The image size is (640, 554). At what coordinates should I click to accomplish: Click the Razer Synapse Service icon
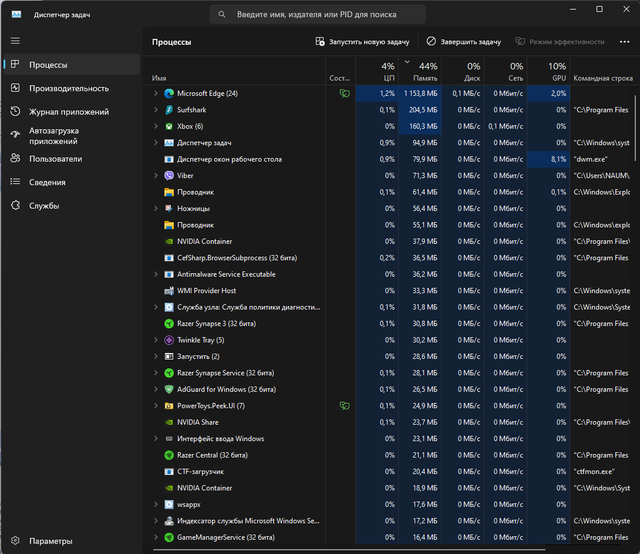(x=169, y=373)
